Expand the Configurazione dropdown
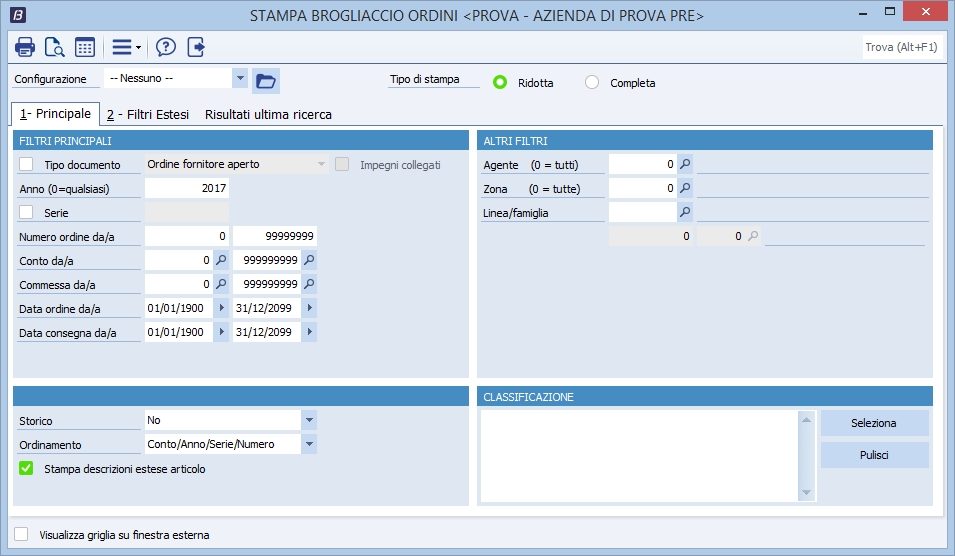955x556 pixels. click(239, 78)
